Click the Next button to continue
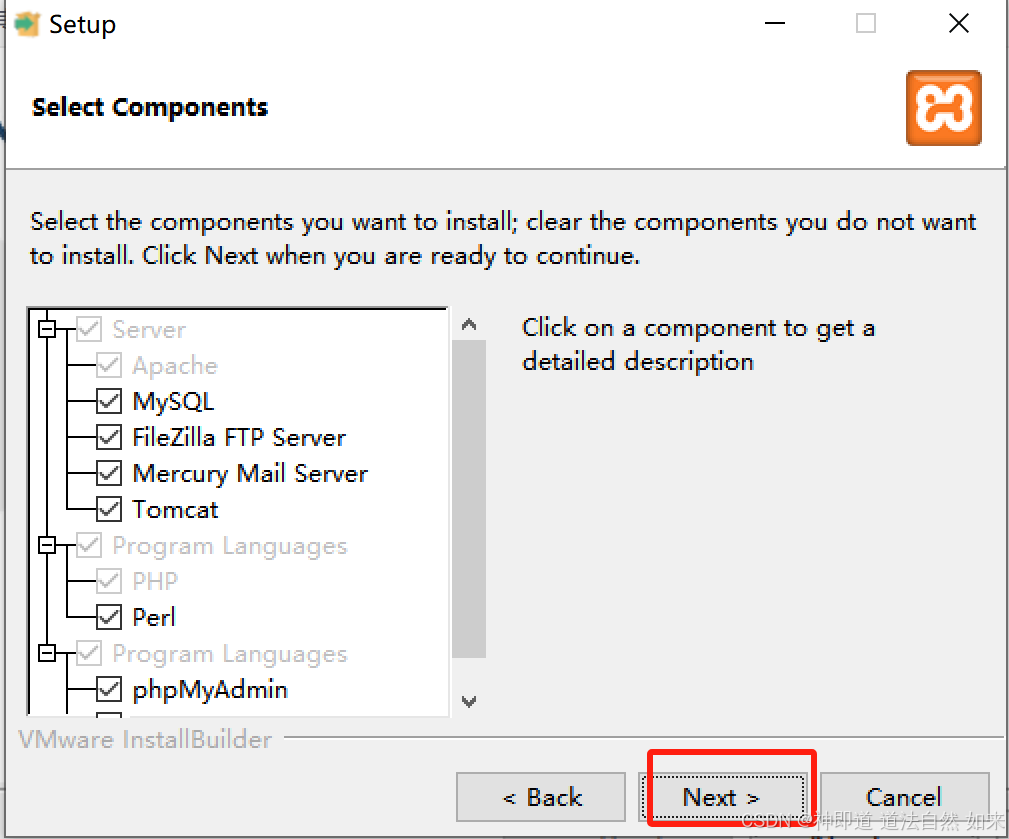Screen dimensions: 1009x839 point(723,797)
